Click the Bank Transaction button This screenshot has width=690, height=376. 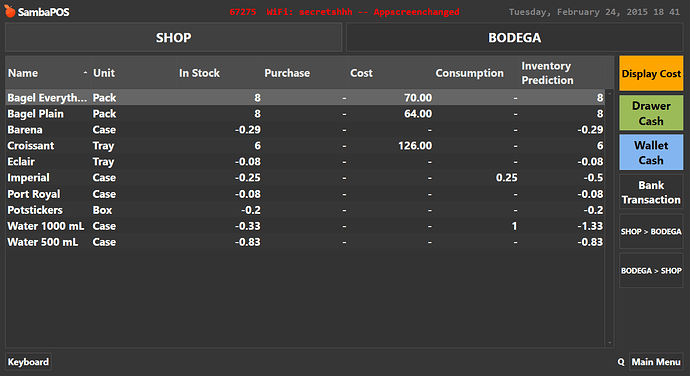(x=651, y=192)
